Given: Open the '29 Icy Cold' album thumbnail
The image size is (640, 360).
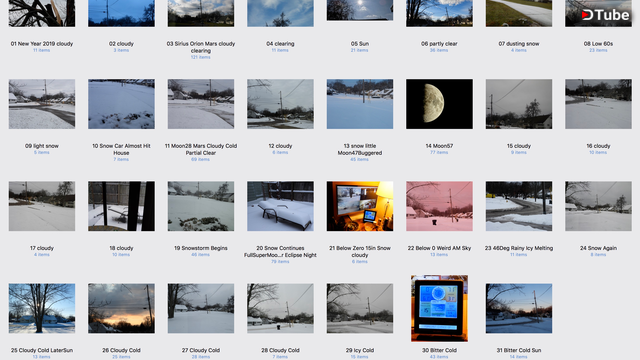Looking at the screenshot, I should click(360, 308).
